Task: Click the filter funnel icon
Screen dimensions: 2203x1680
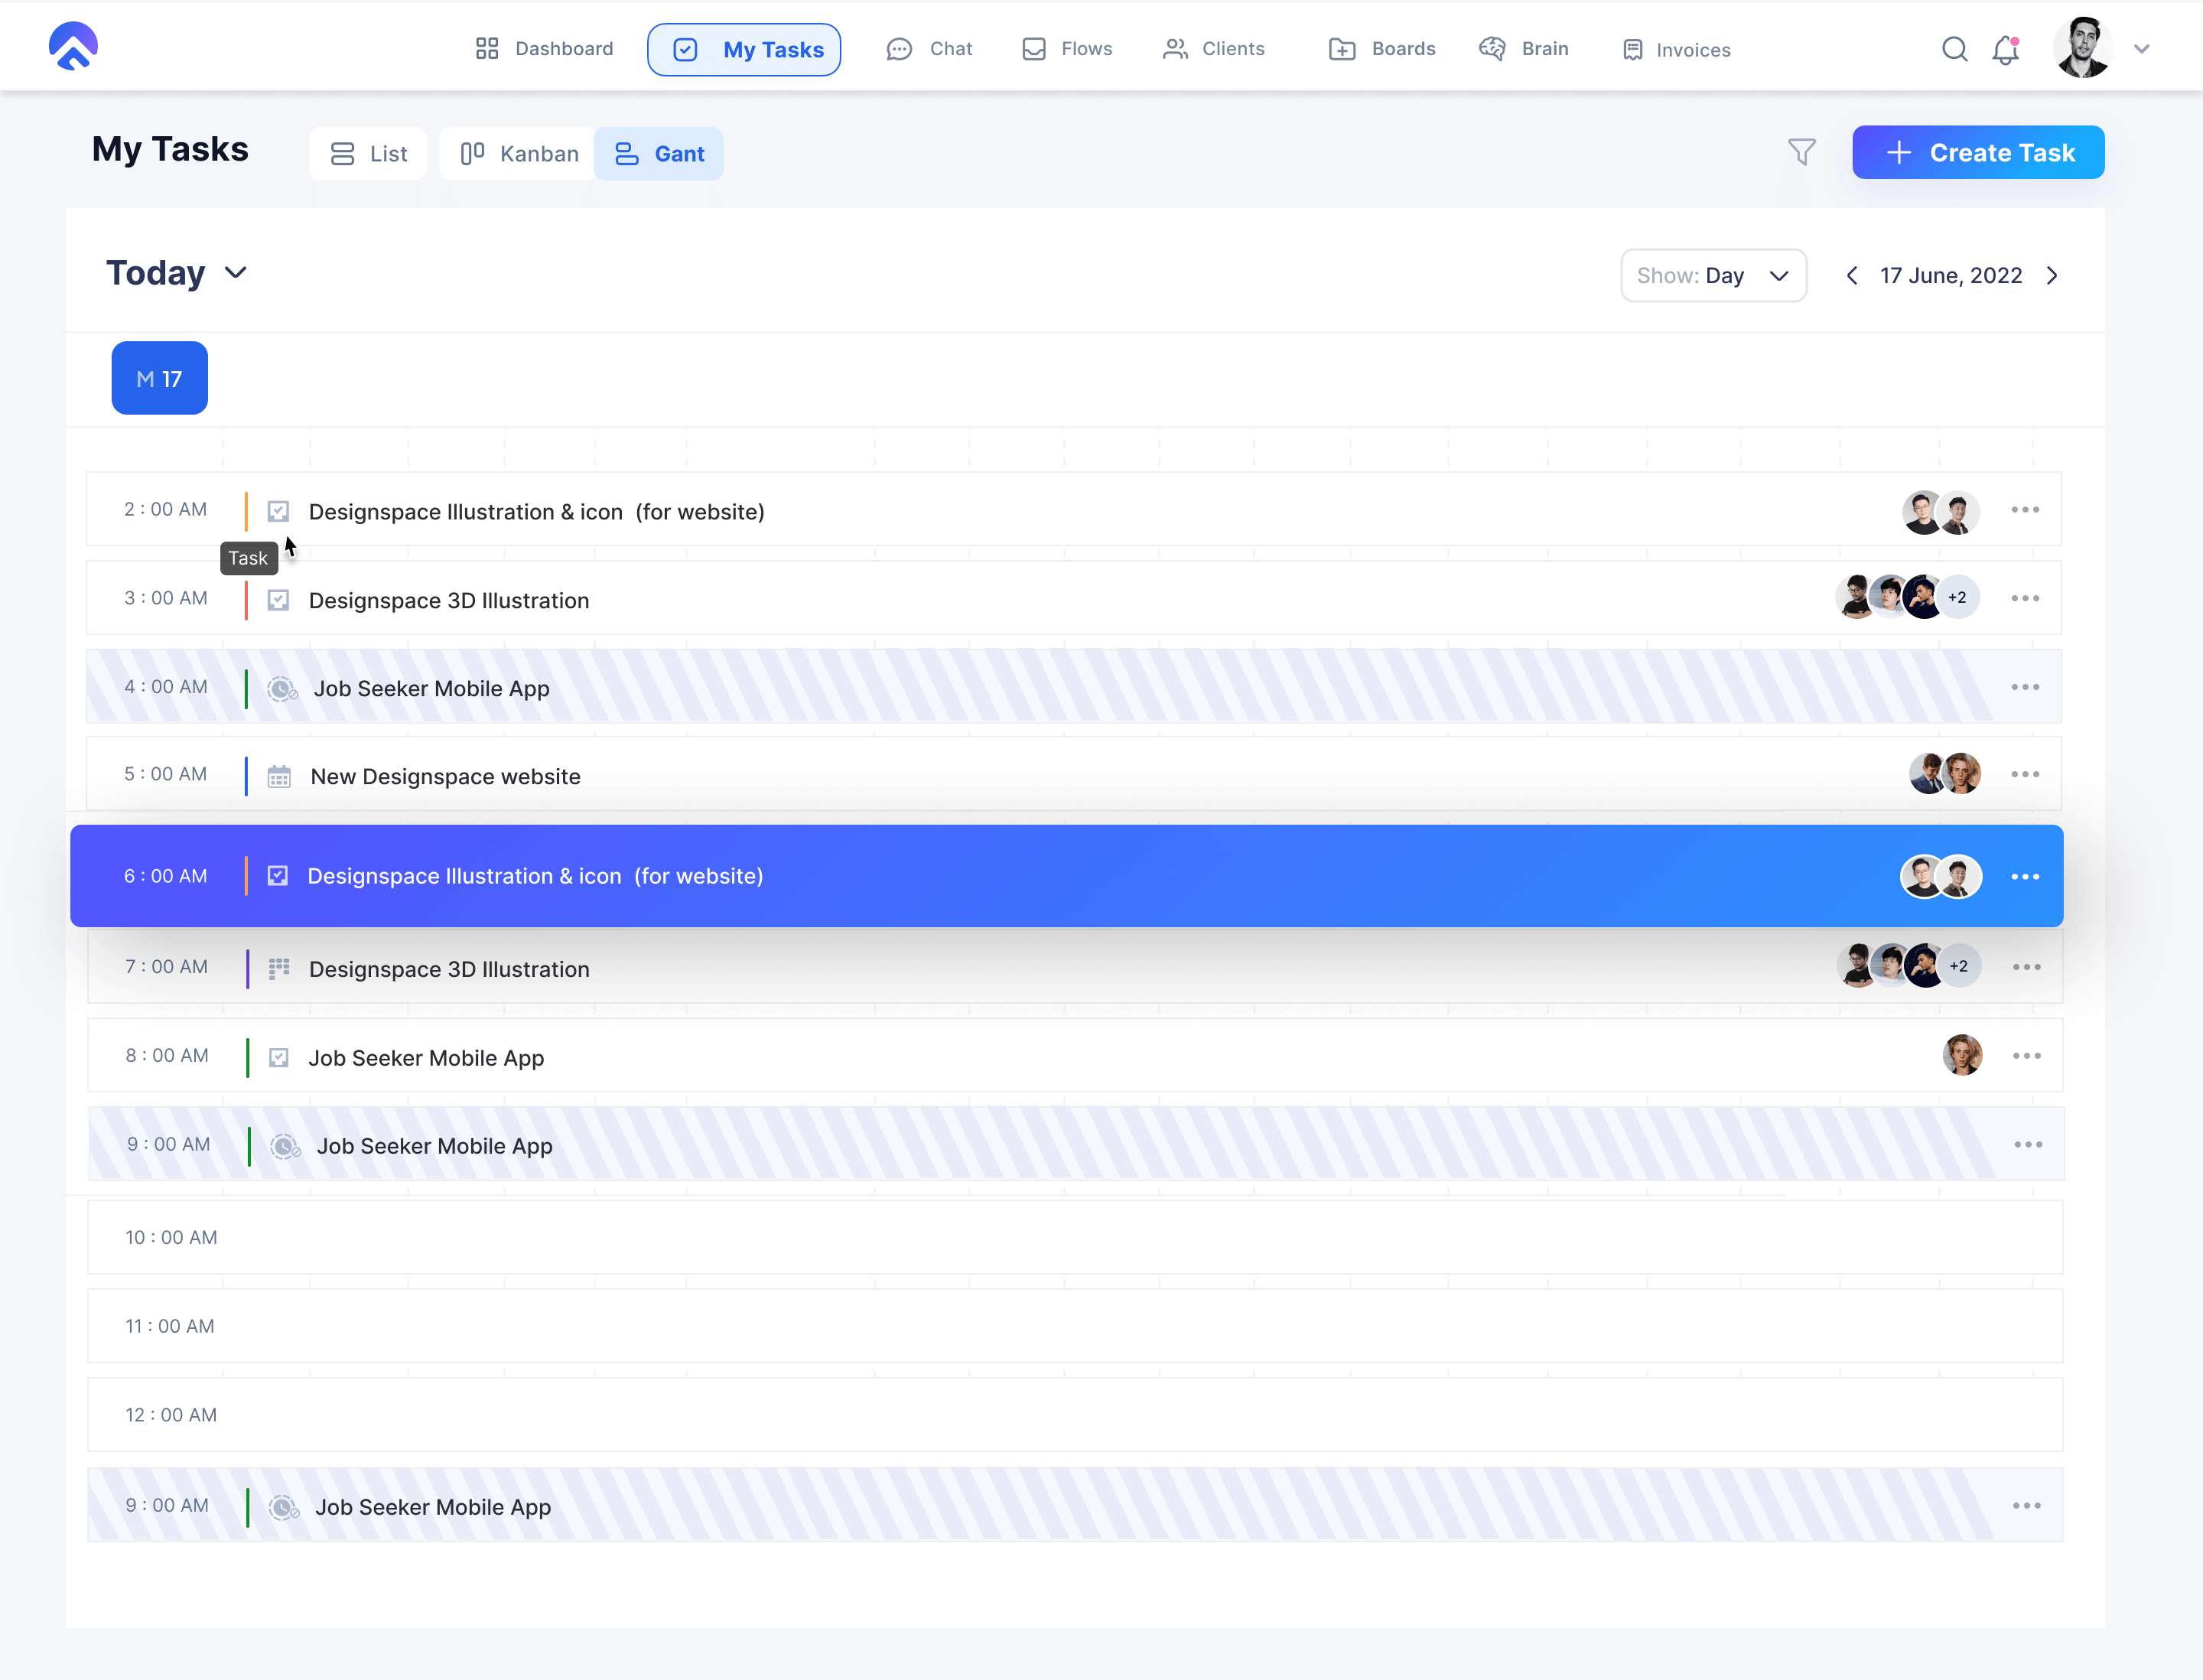Action: 1801,152
